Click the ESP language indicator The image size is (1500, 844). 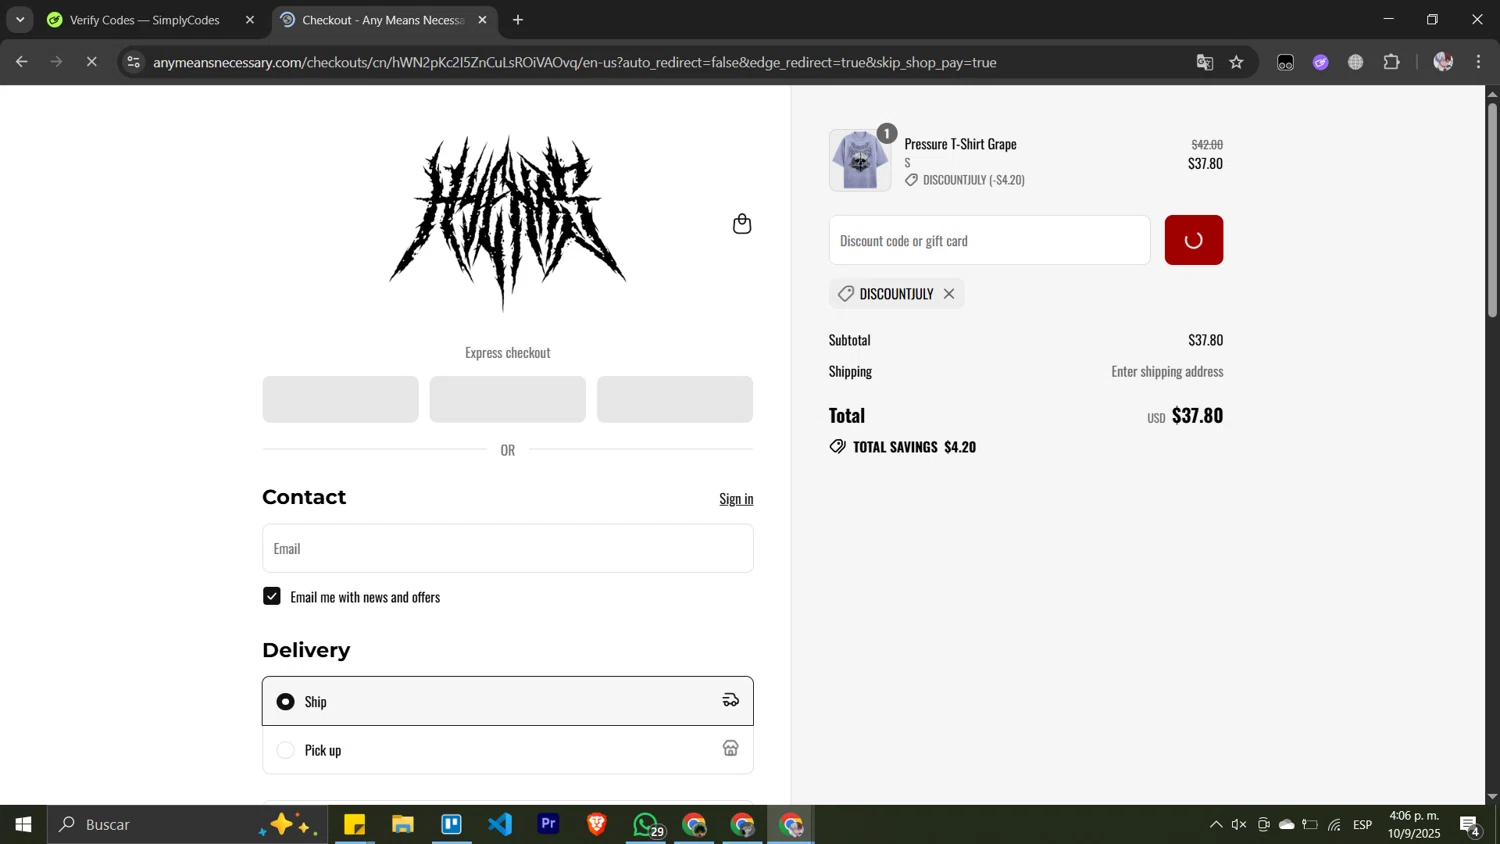tap(1363, 825)
